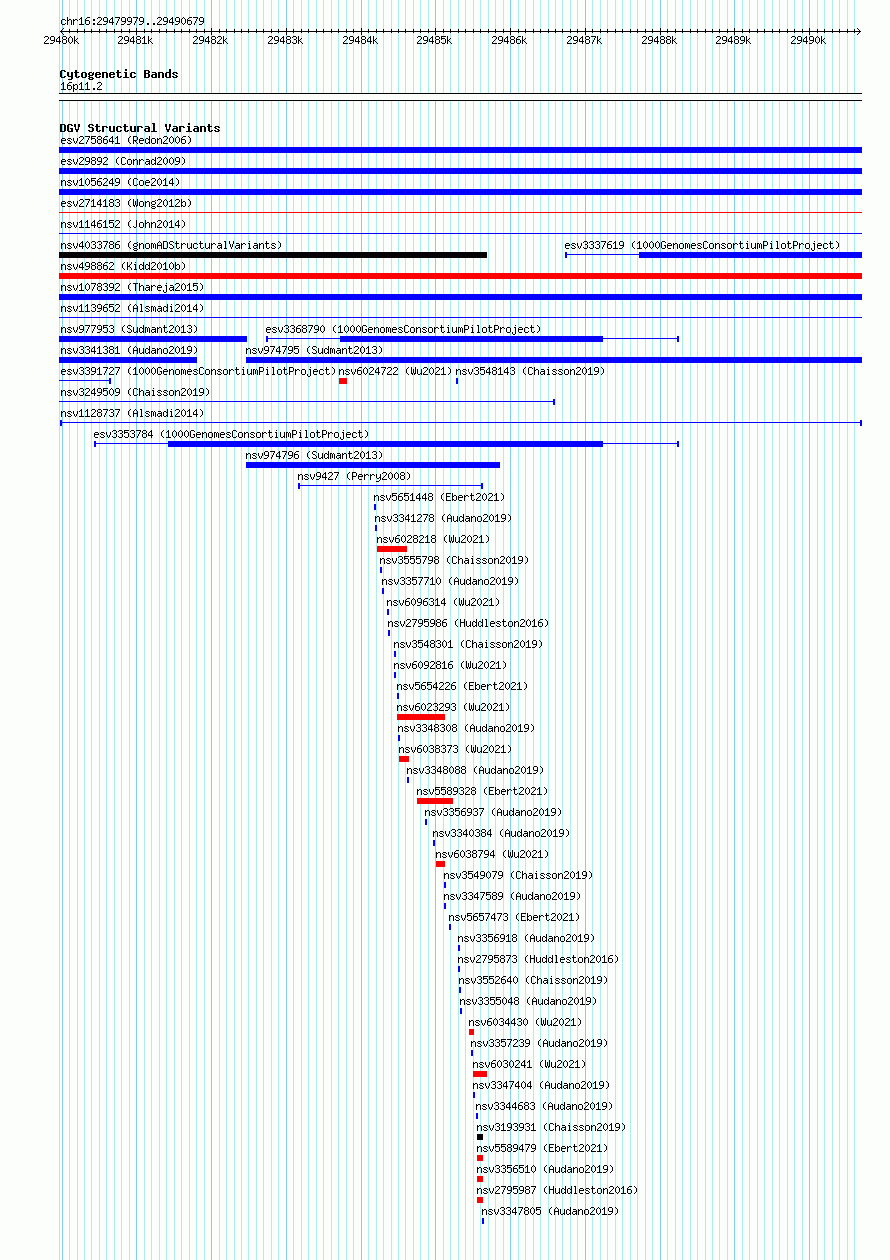
Task: Open nsv5654226 (Ebert2021) label
Action: pos(462,686)
